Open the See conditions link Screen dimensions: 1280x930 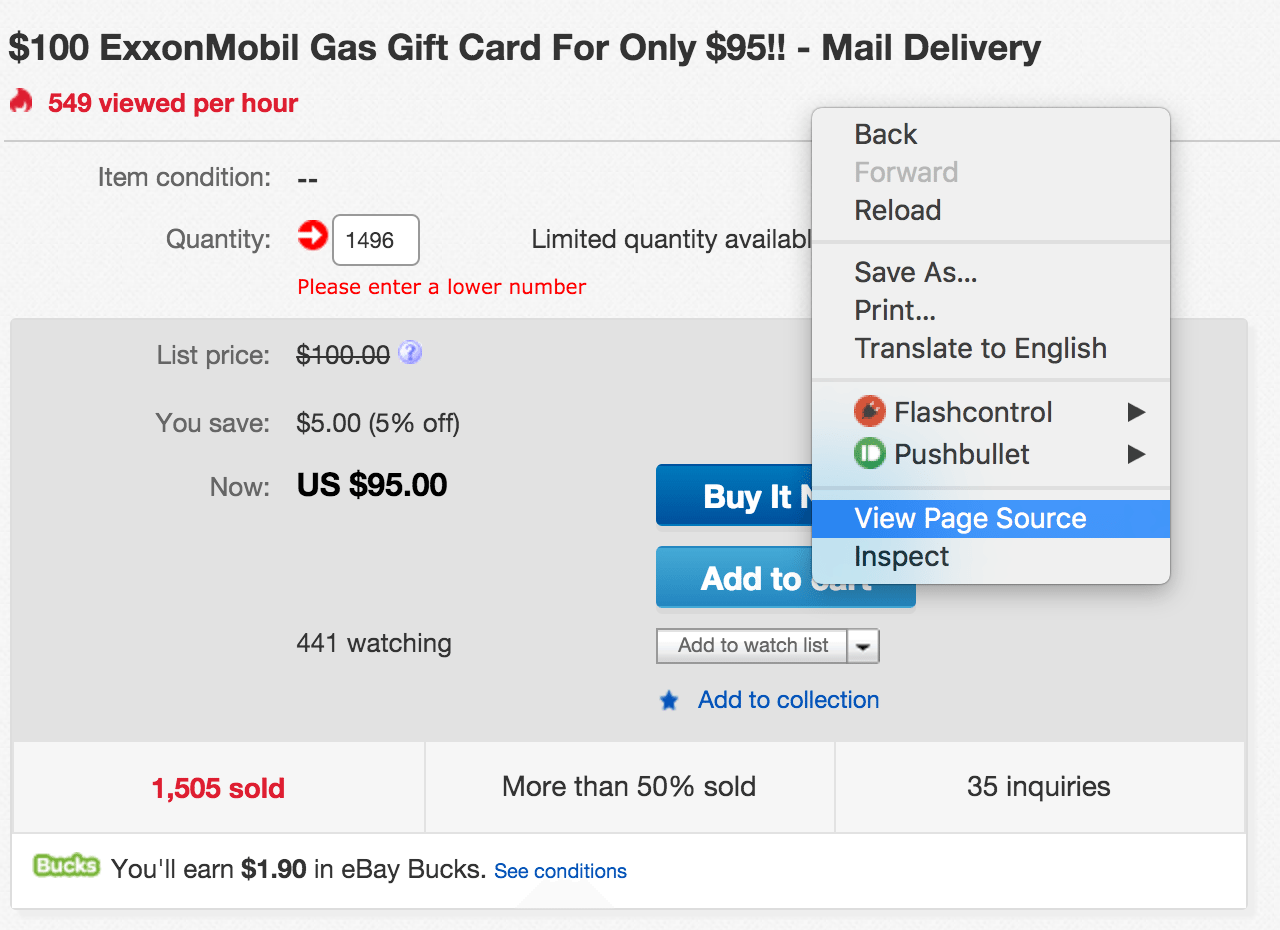point(560,871)
